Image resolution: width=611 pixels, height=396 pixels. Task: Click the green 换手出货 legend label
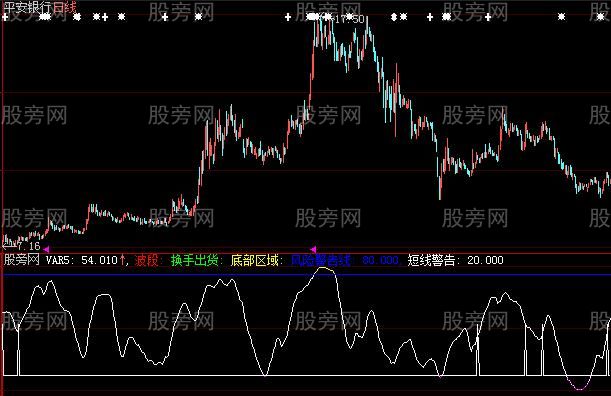[x=196, y=260]
